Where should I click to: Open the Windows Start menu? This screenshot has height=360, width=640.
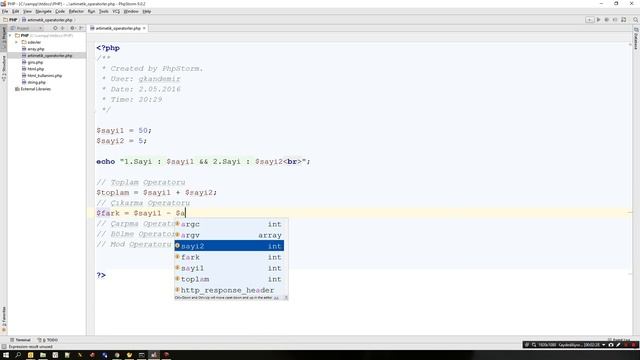click(6, 355)
